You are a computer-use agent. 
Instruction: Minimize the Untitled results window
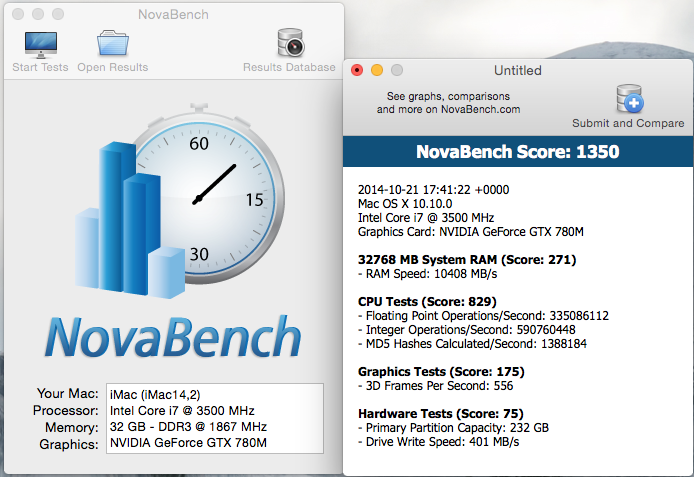[x=377, y=70]
